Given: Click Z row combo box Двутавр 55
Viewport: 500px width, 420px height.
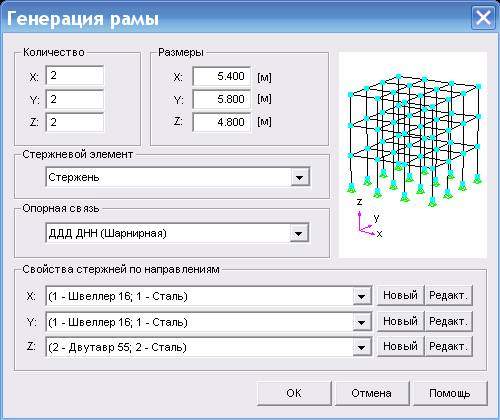Looking at the screenshot, I should (209, 347).
